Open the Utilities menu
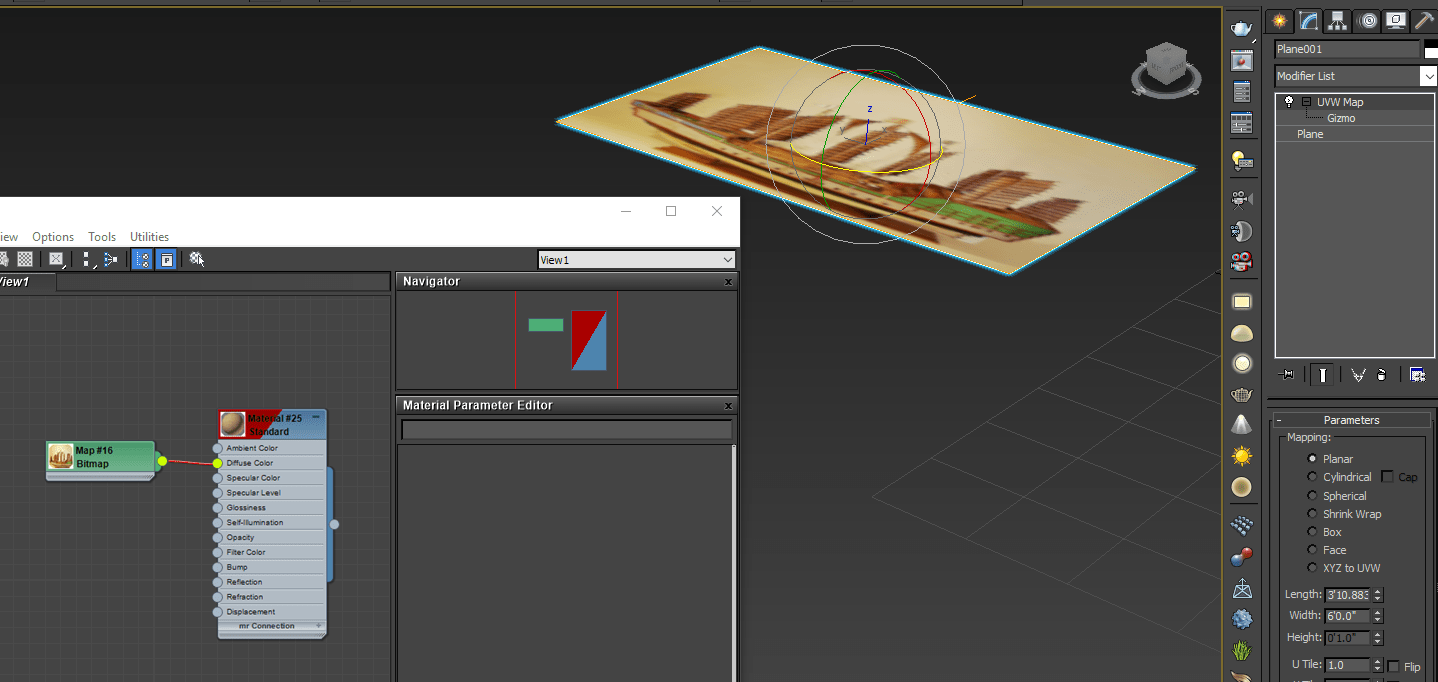Screen dimensions: 1438x682 [x=149, y=237]
